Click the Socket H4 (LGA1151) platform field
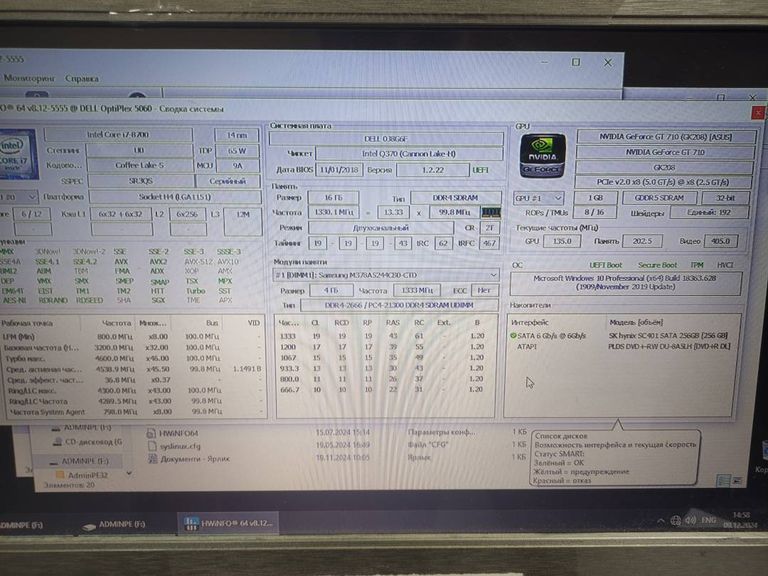This screenshot has height=576, width=768. pos(175,197)
